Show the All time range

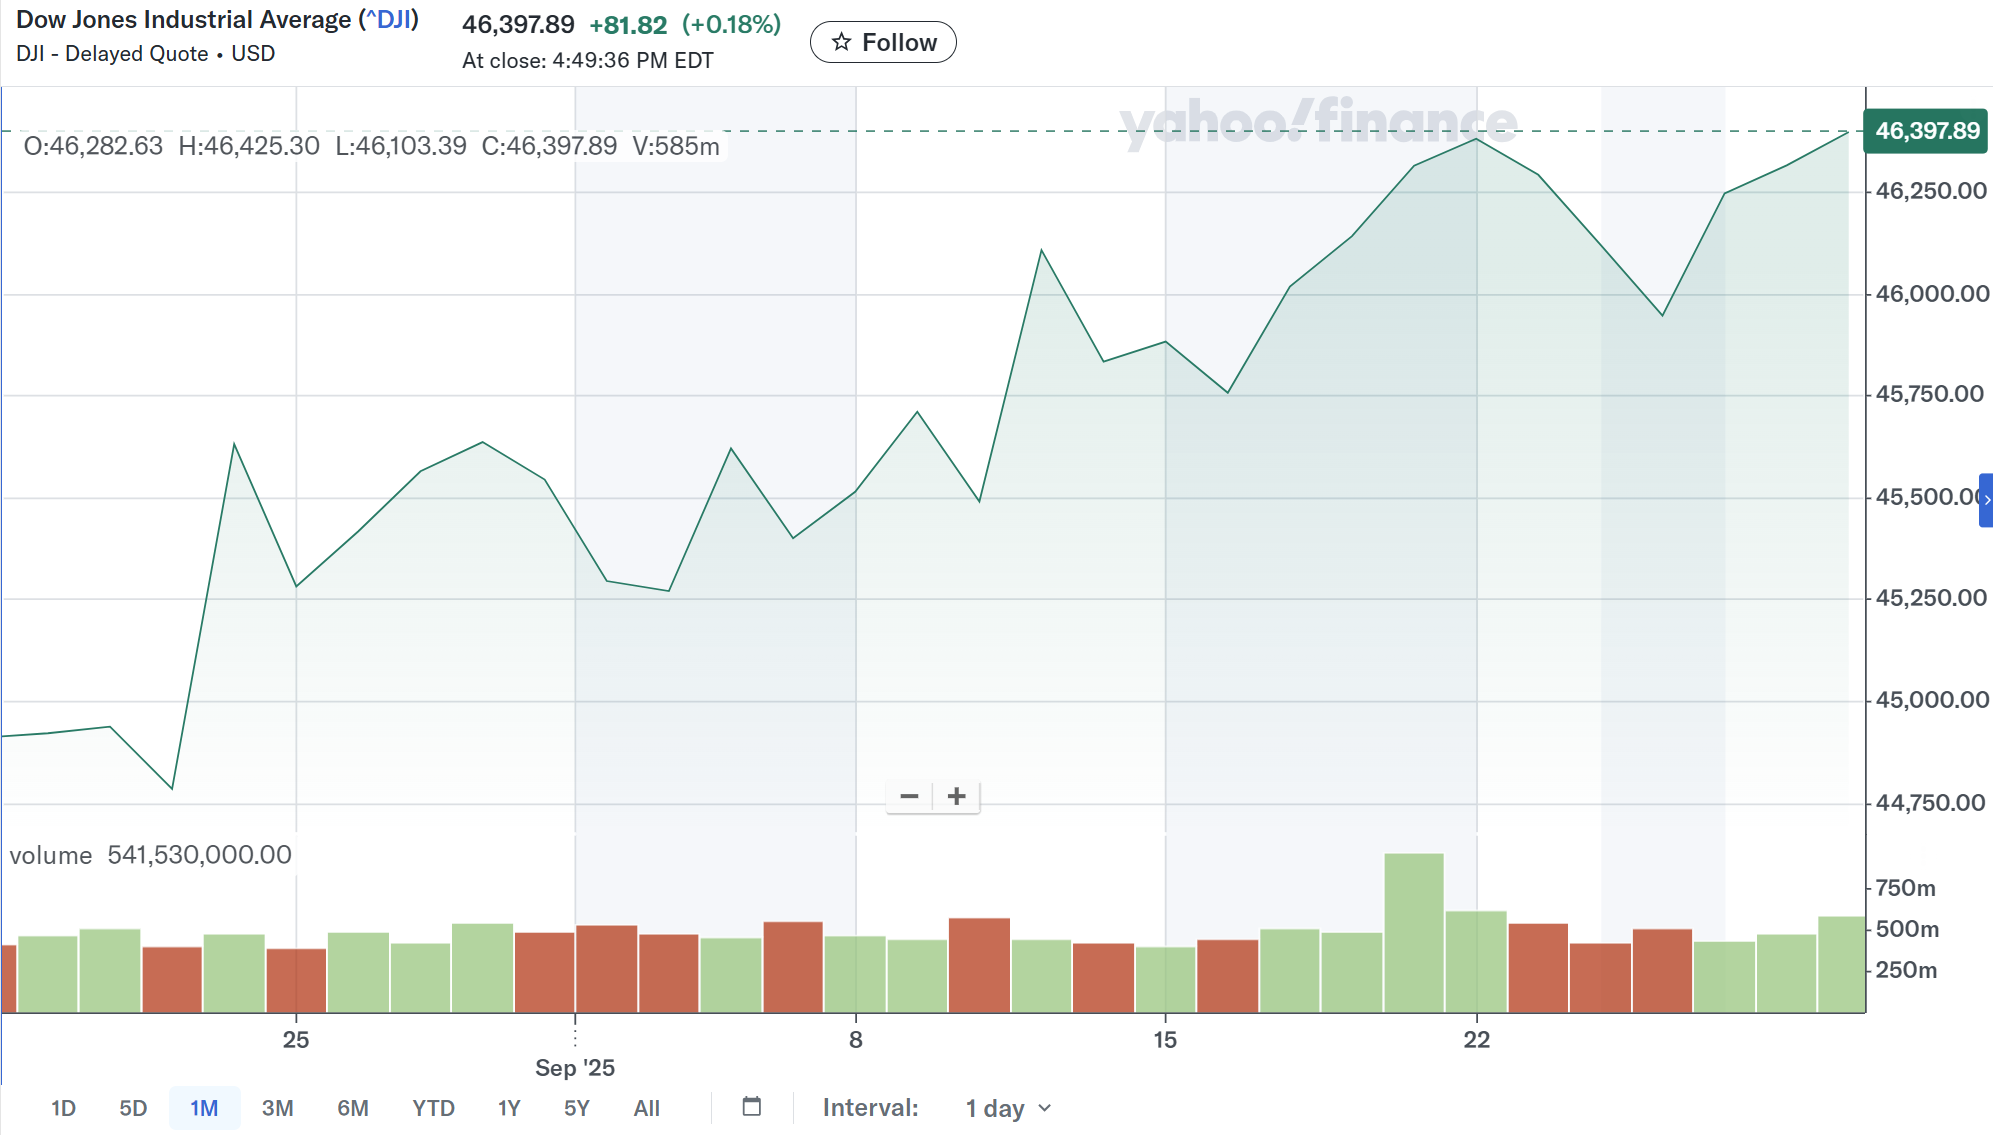tap(647, 1108)
